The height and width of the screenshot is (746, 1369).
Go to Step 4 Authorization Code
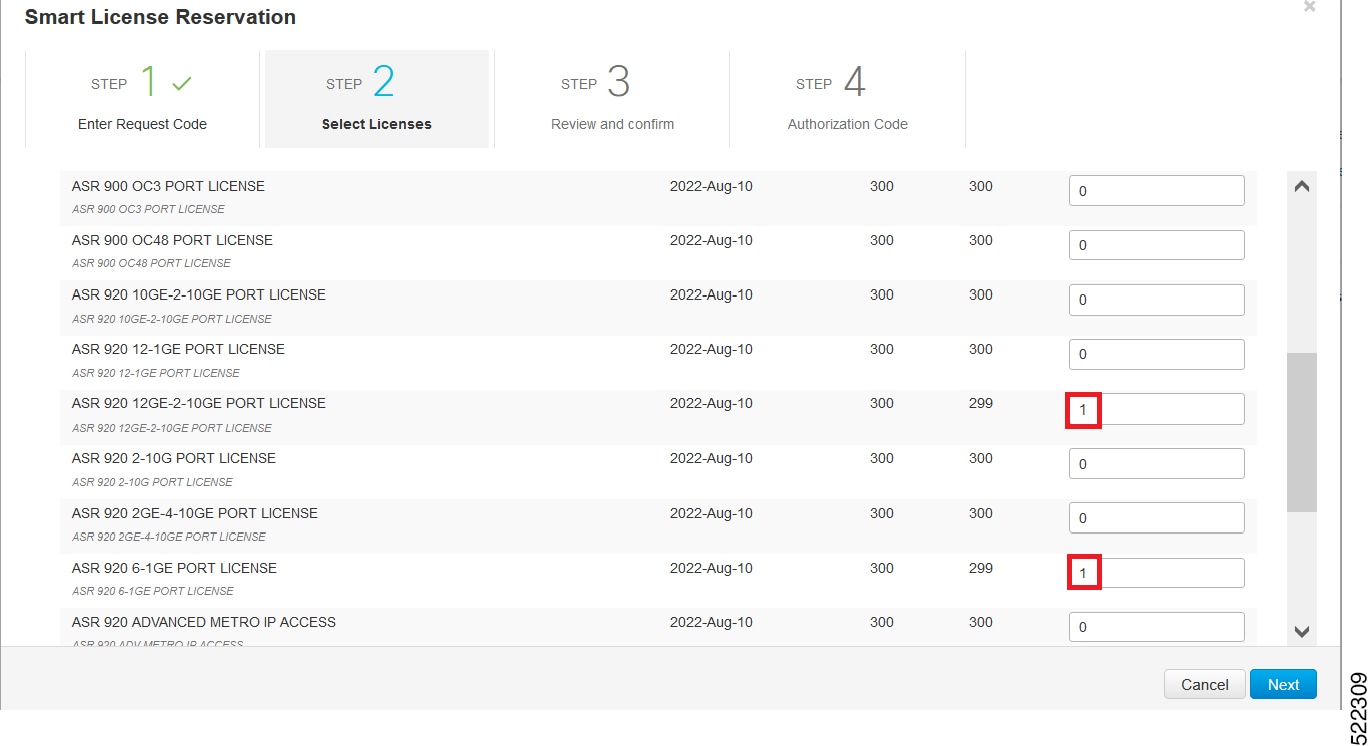(x=847, y=99)
